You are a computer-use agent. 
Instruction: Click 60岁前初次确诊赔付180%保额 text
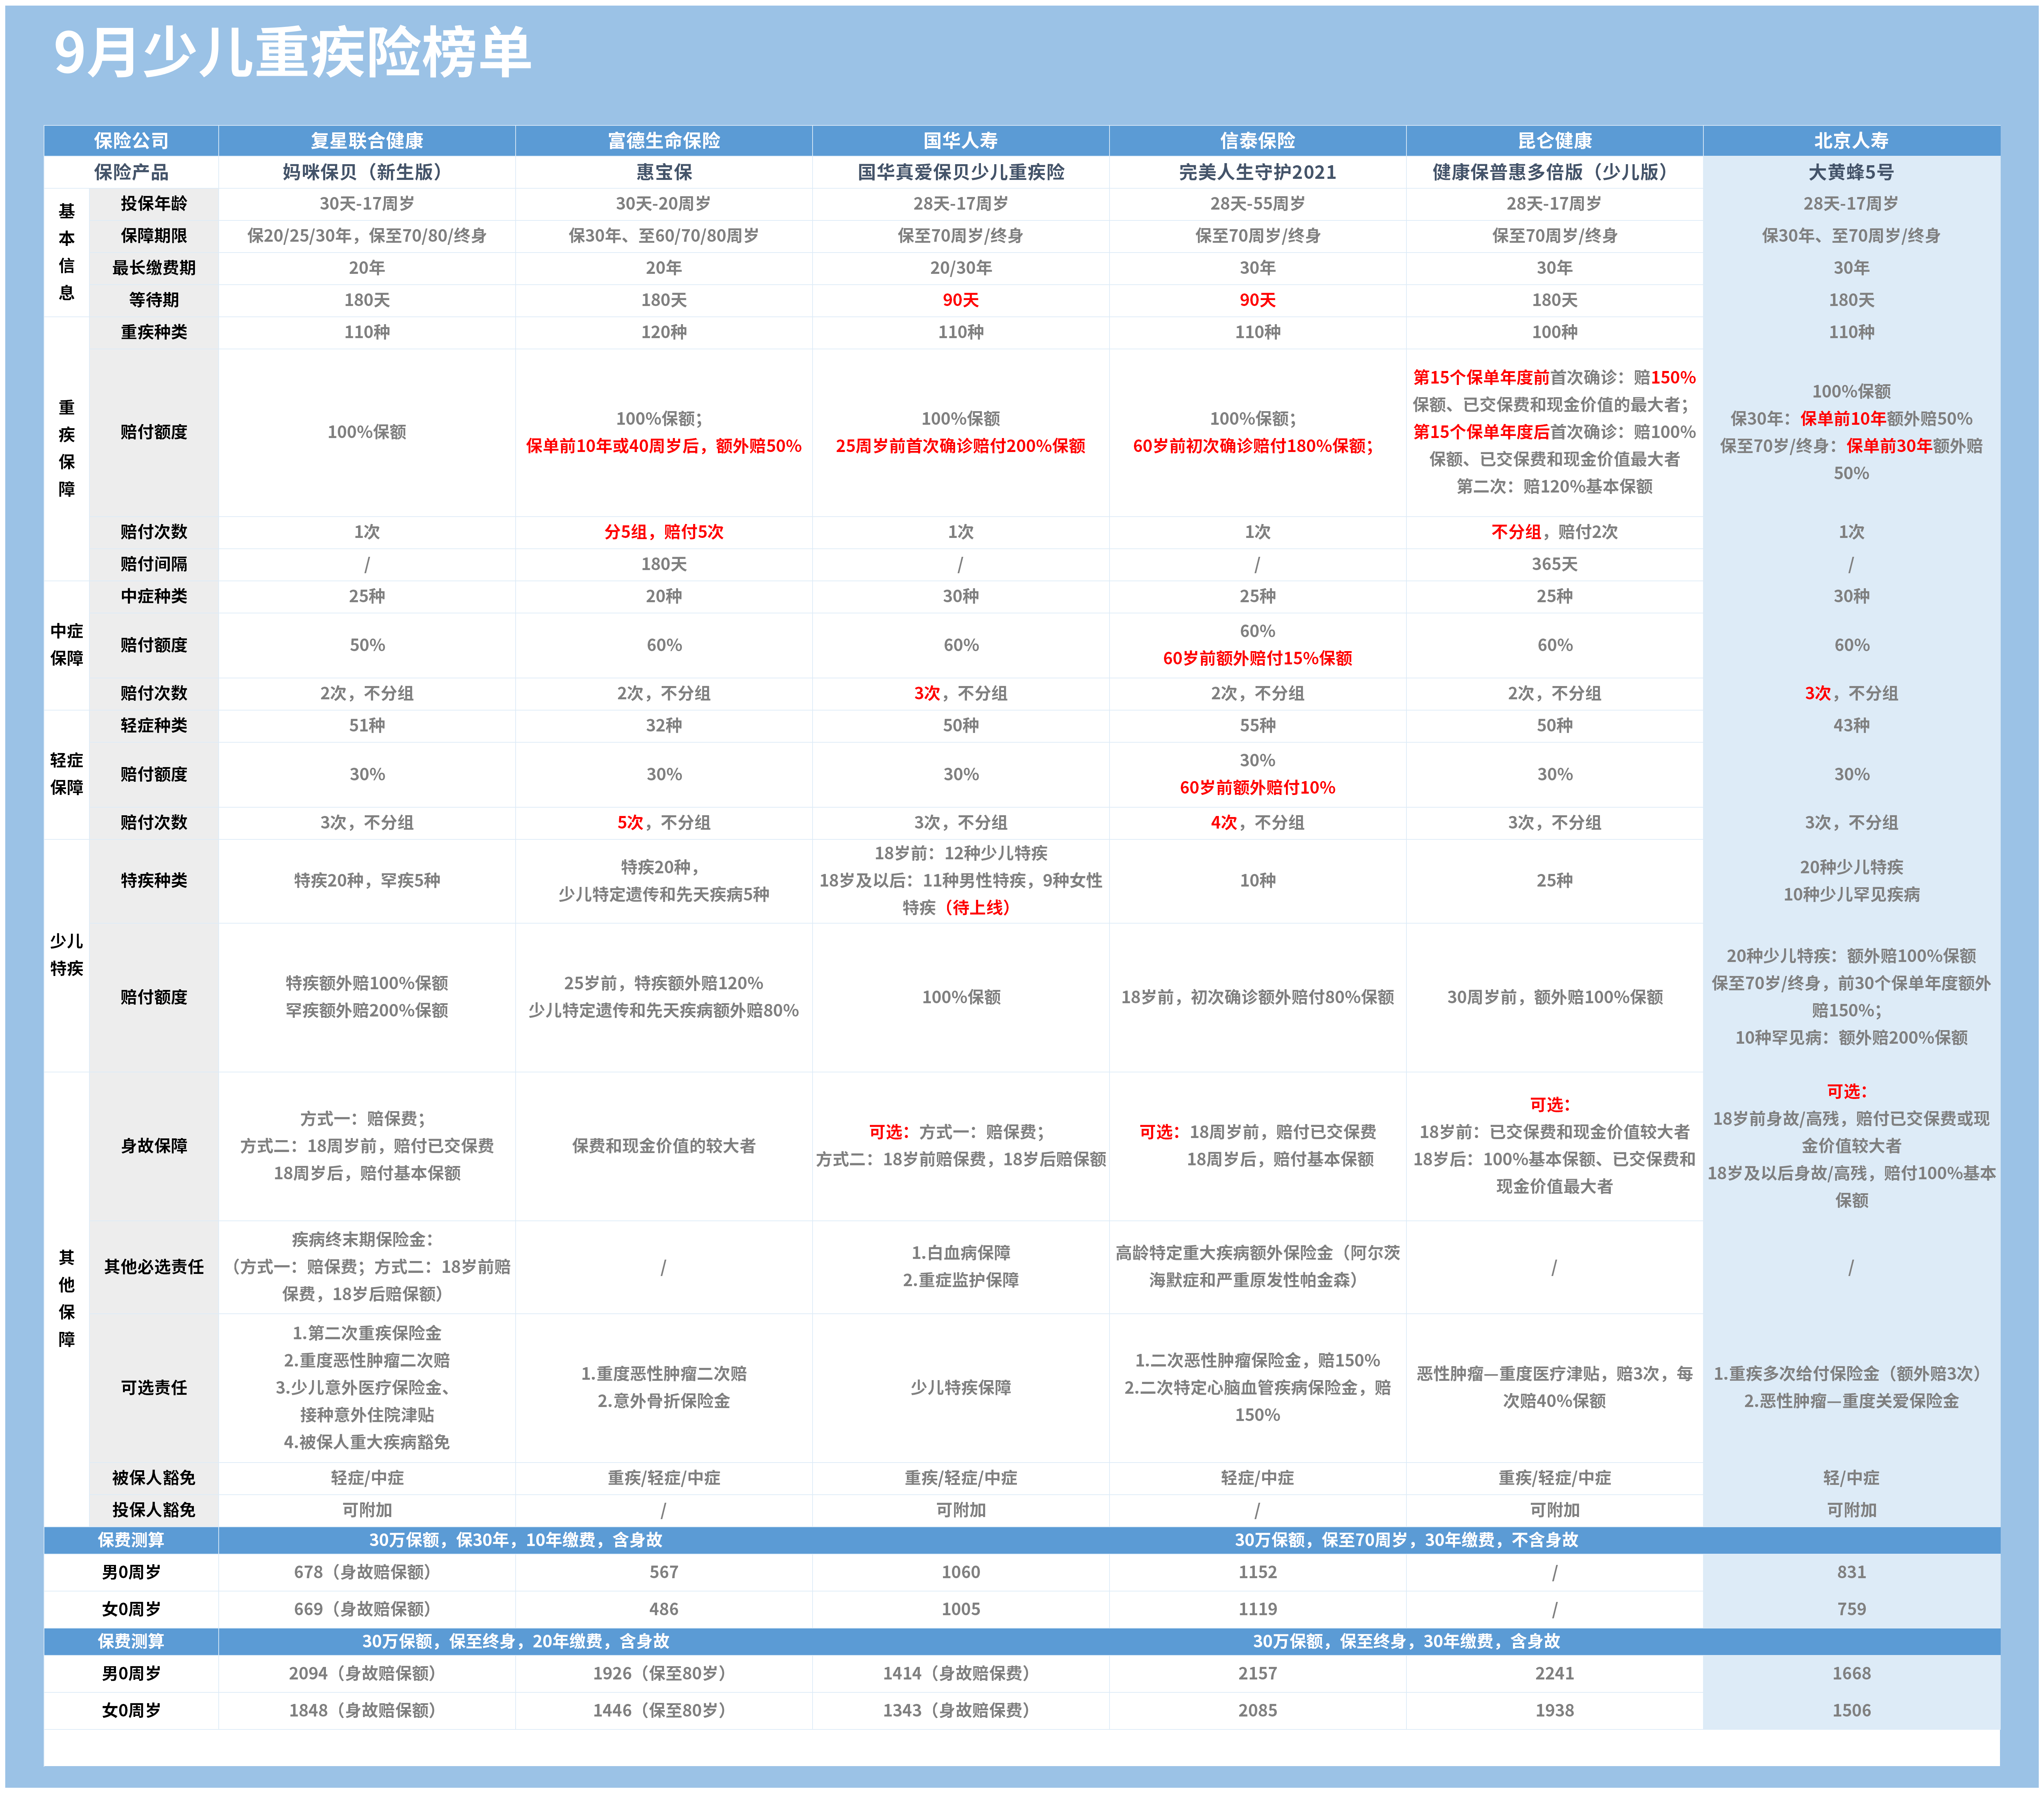tap(1252, 446)
